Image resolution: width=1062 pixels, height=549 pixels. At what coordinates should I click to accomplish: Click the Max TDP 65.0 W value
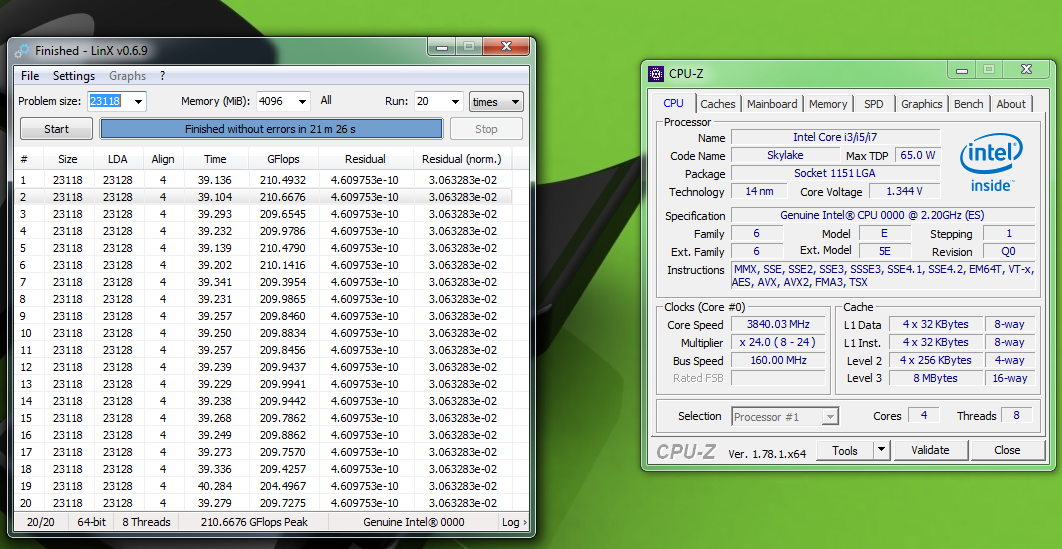click(918, 156)
